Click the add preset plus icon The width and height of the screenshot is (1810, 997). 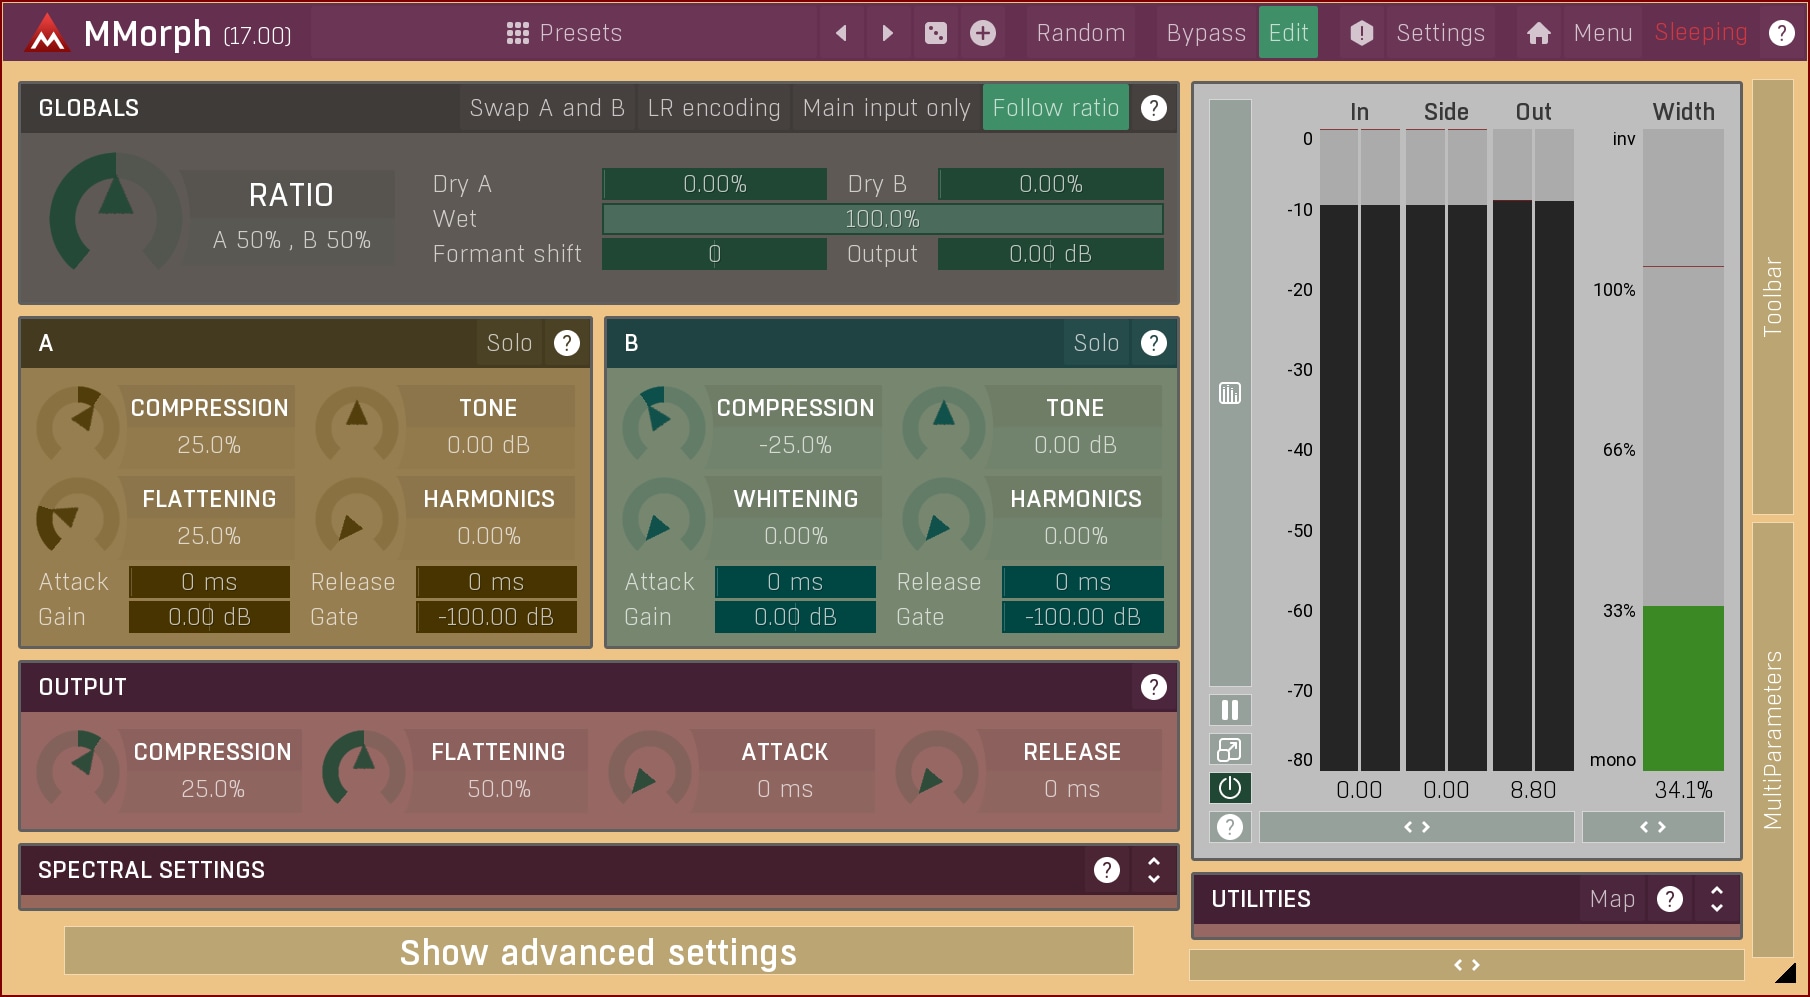click(983, 33)
